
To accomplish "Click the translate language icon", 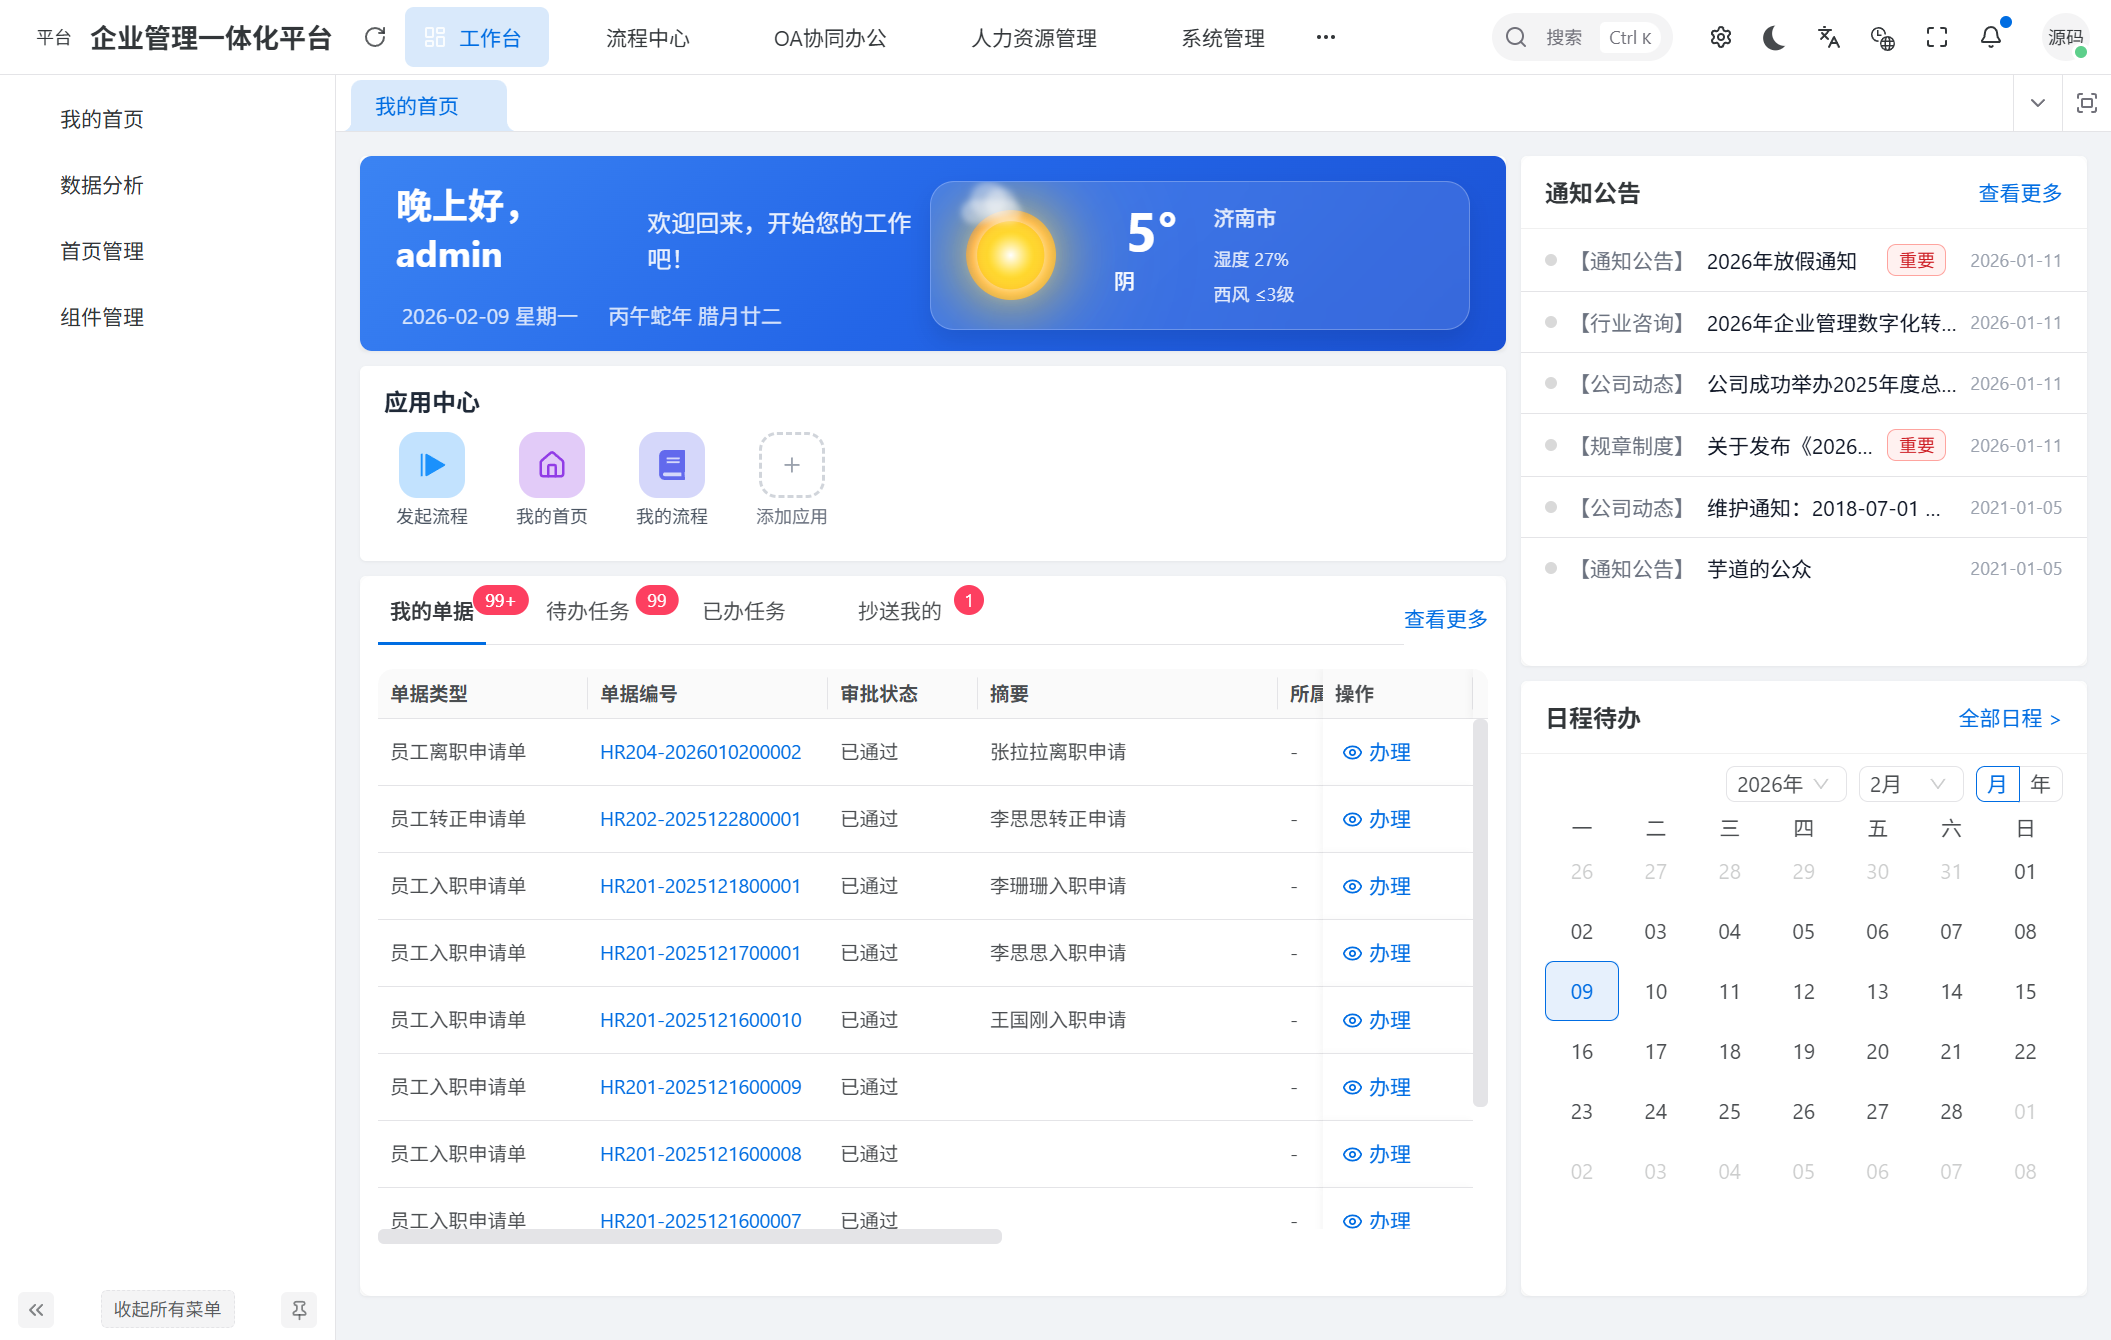I will tap(1829, 37).
